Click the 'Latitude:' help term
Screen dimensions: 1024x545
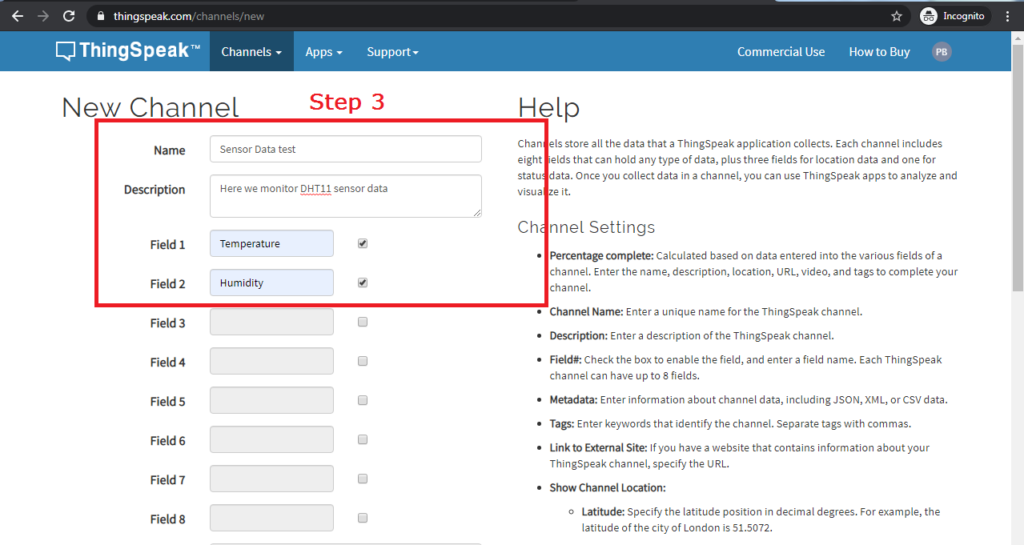(x=603, y=512)
